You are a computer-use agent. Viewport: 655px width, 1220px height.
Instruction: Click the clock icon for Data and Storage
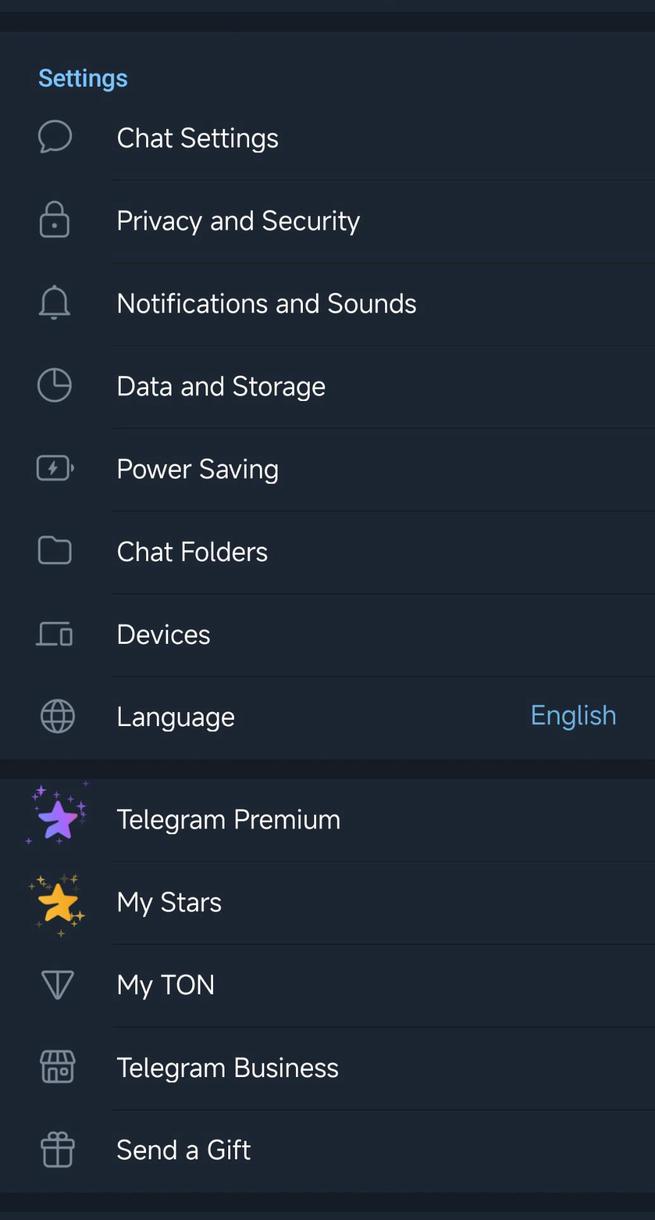[54, 385]
